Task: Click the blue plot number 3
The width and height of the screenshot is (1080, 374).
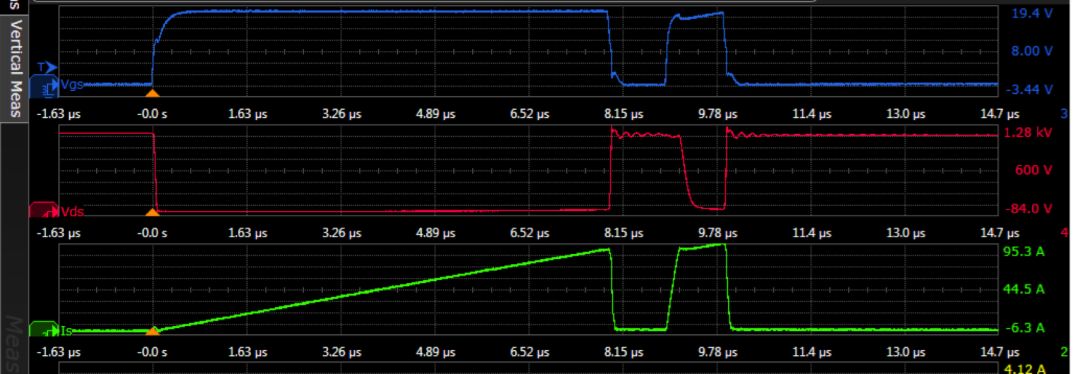Action: click(1064, 114)
